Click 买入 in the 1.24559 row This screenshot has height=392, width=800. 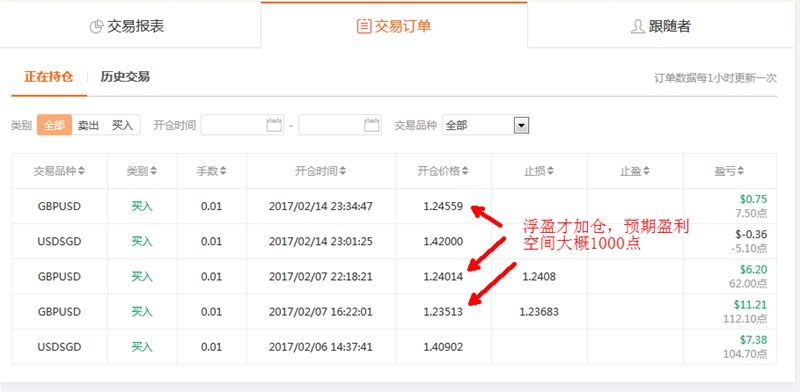tap(142, 207)
